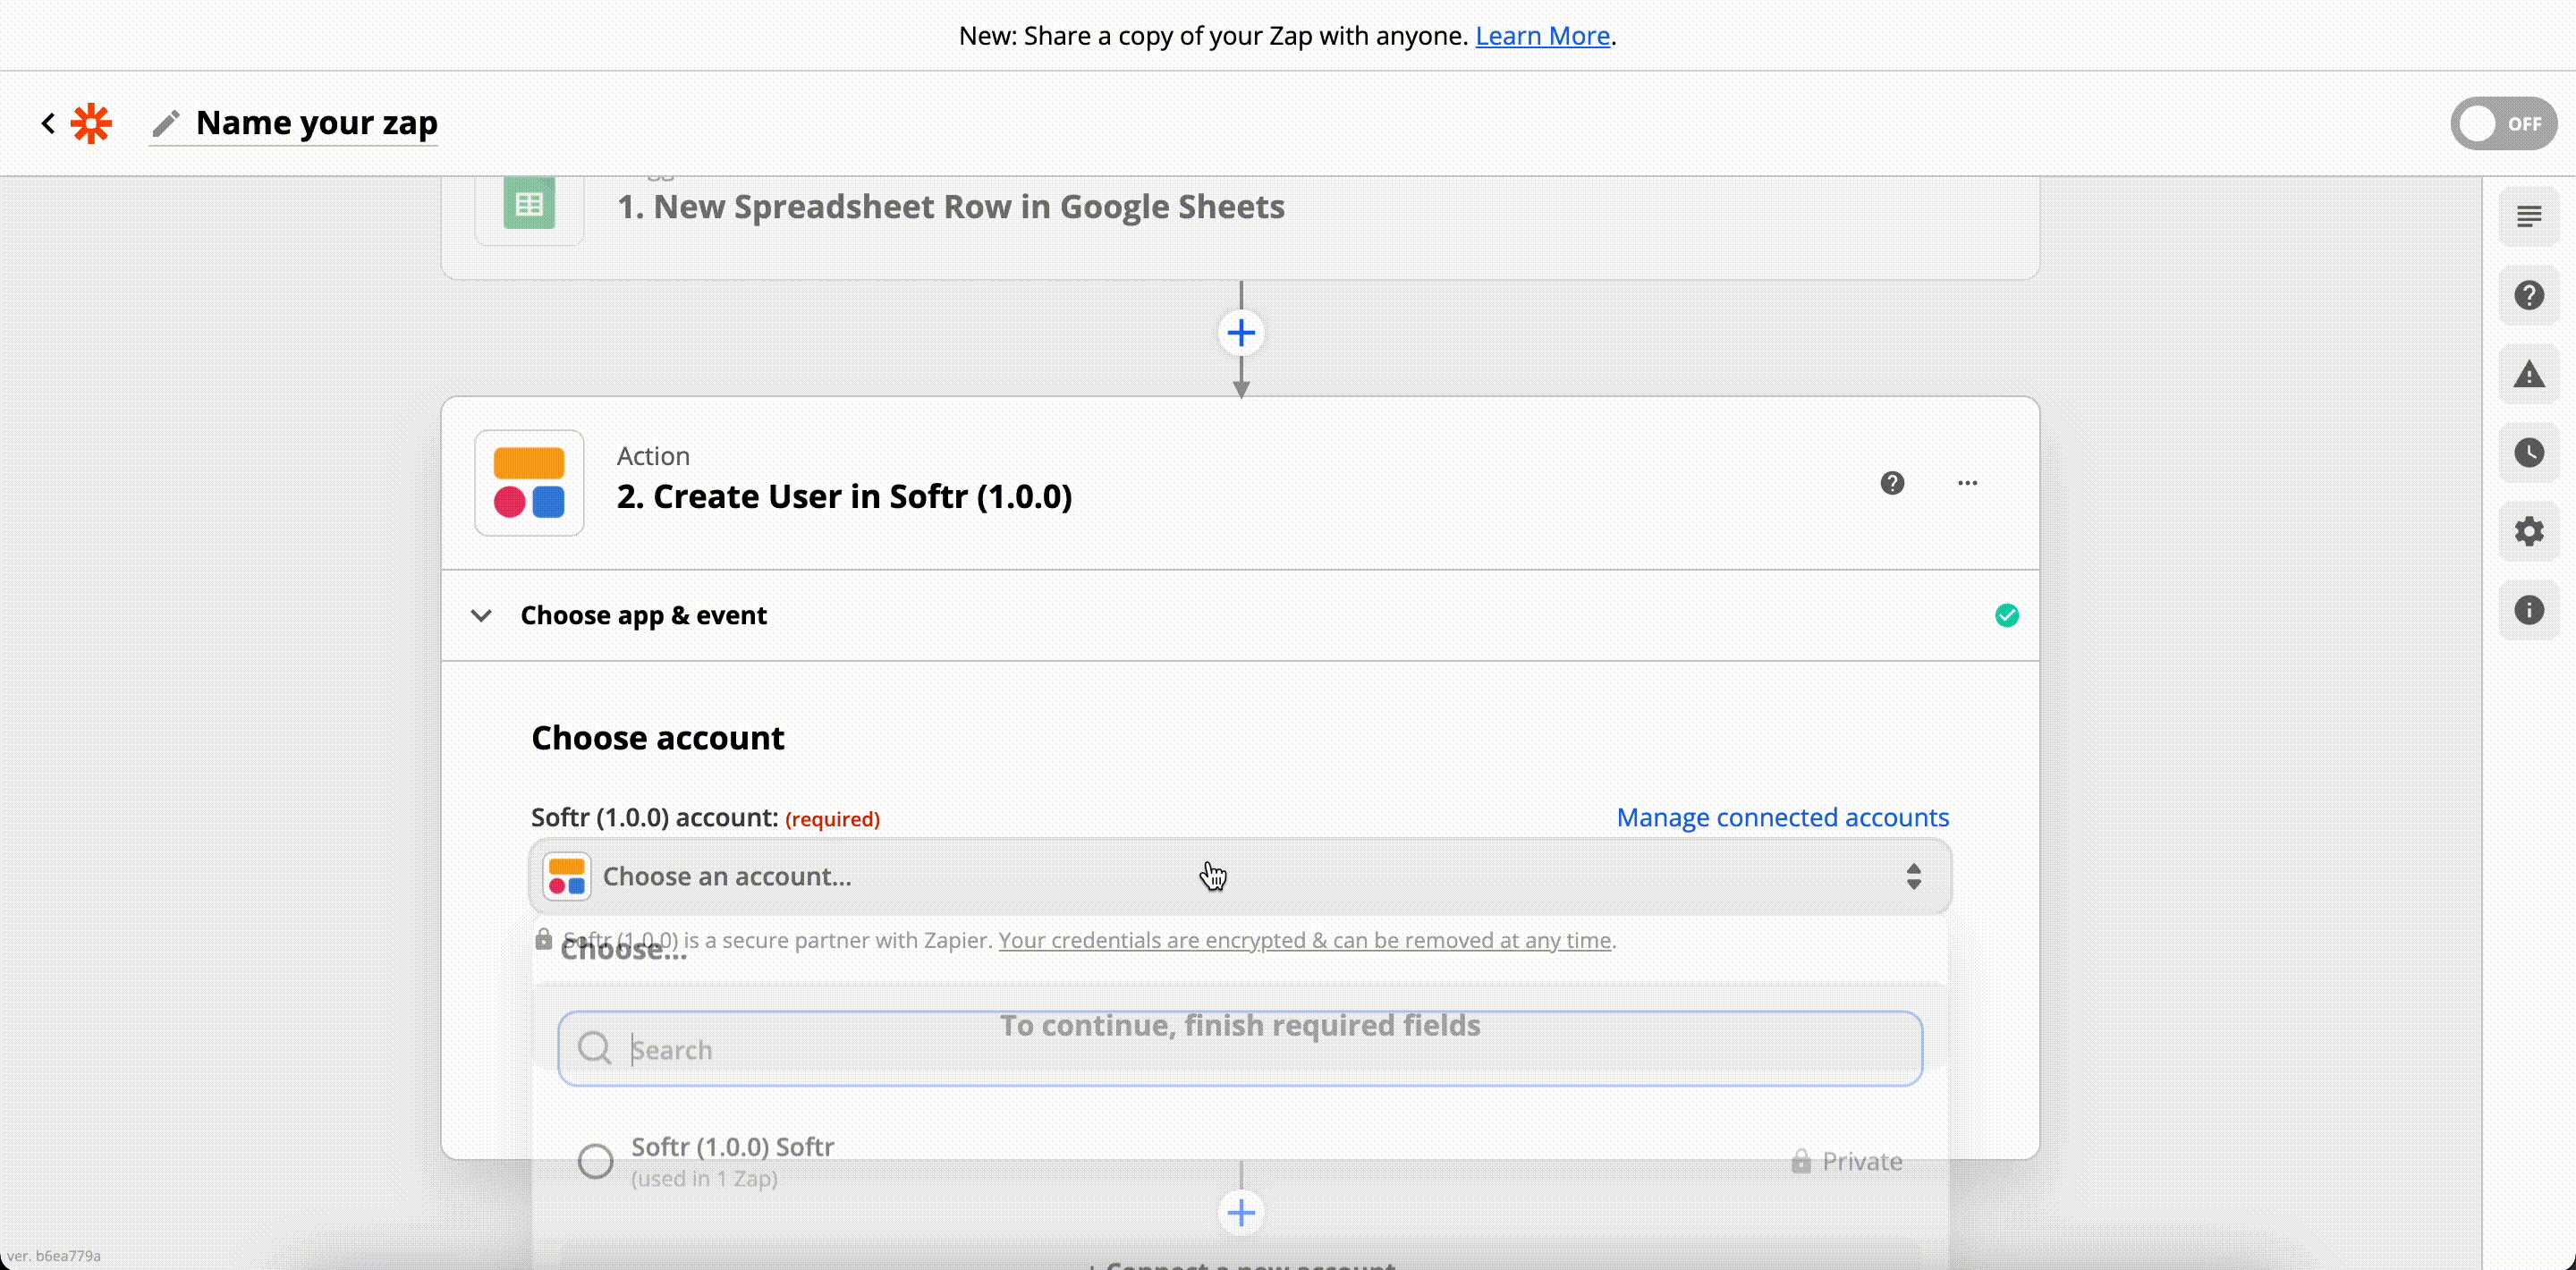This screenshot has width=2576, height=1270.
Task: Click the Zapier asterisk logo
Action: pos(91,123)
